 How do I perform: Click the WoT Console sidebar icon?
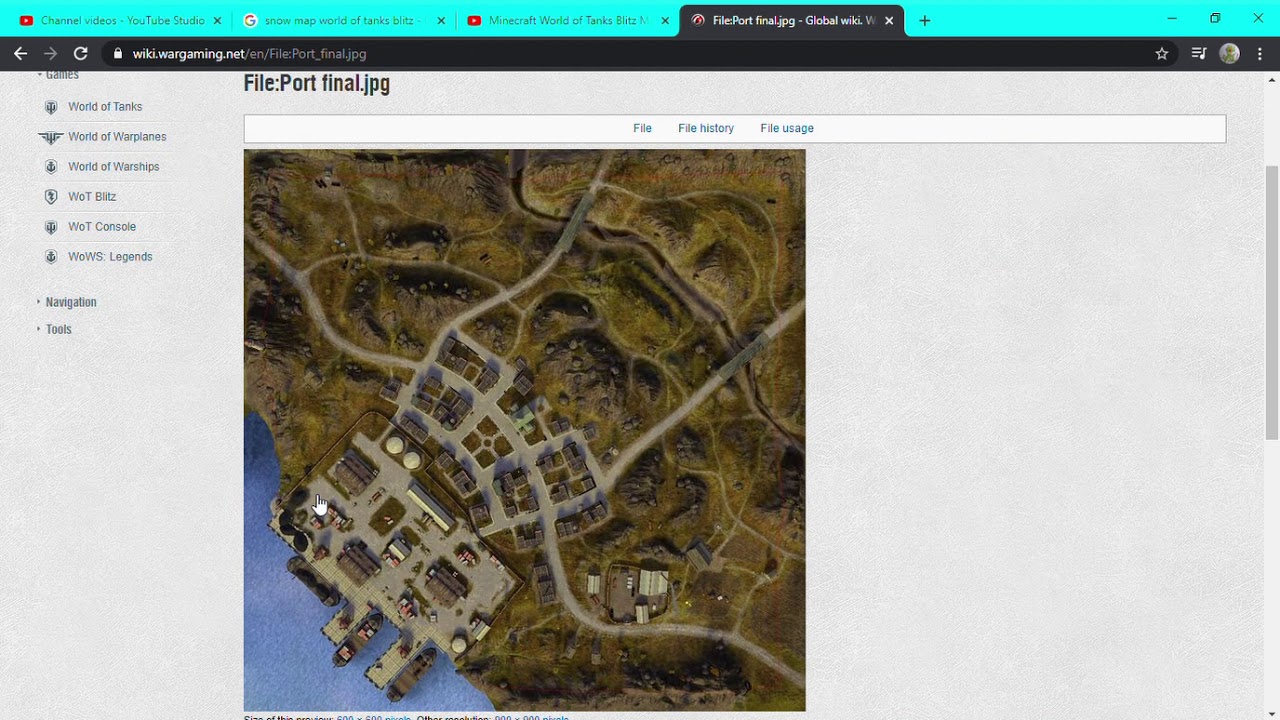tap(51, 227)
